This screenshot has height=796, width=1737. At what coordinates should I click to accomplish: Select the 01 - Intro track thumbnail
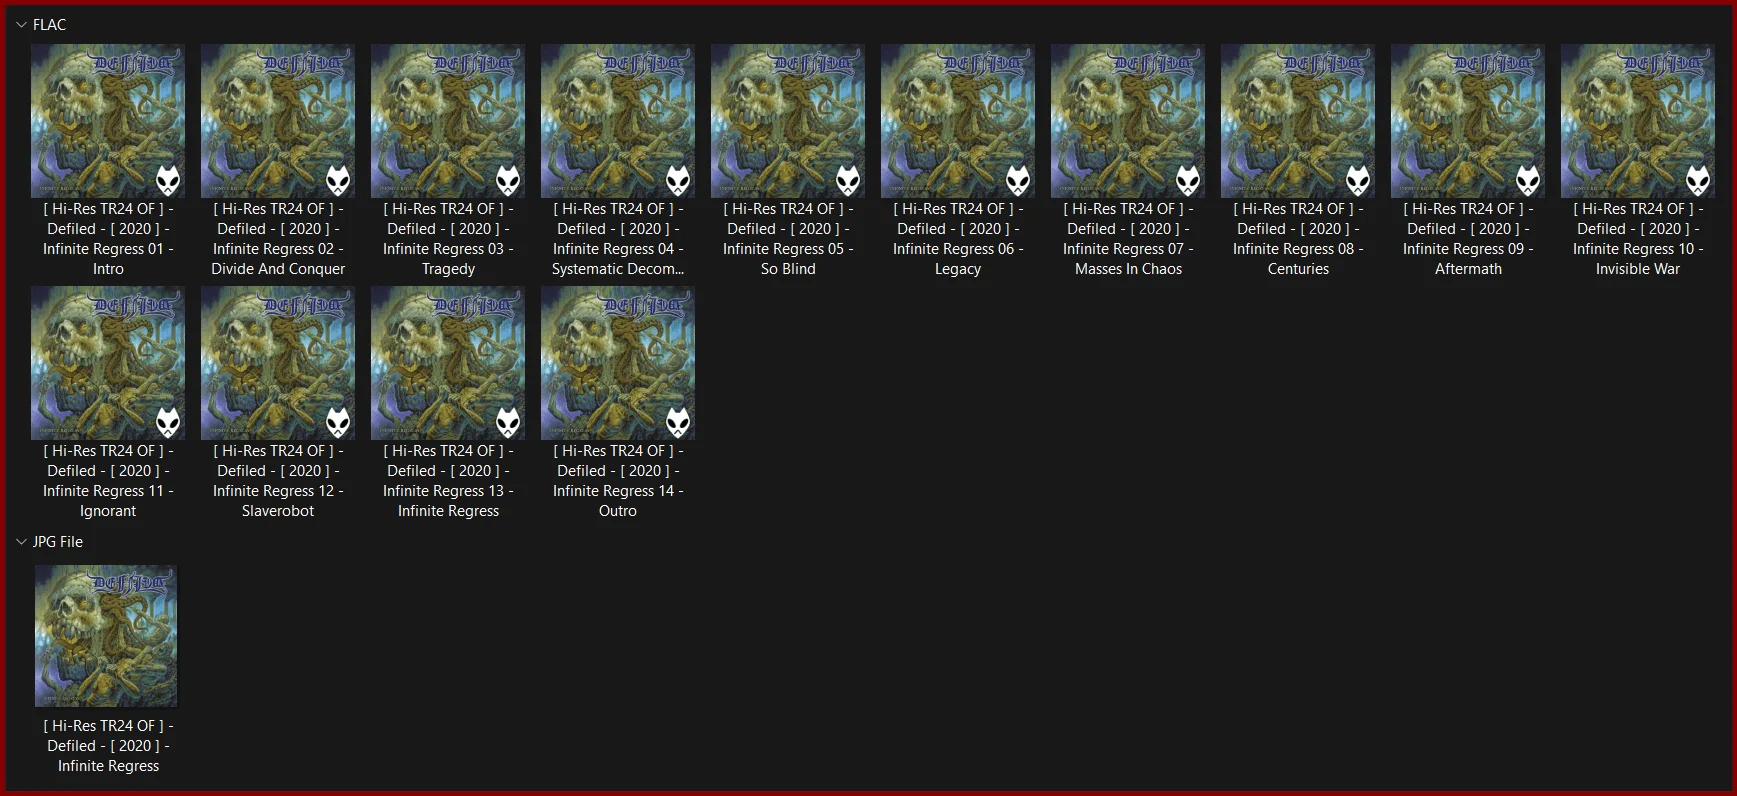[108, 121]
